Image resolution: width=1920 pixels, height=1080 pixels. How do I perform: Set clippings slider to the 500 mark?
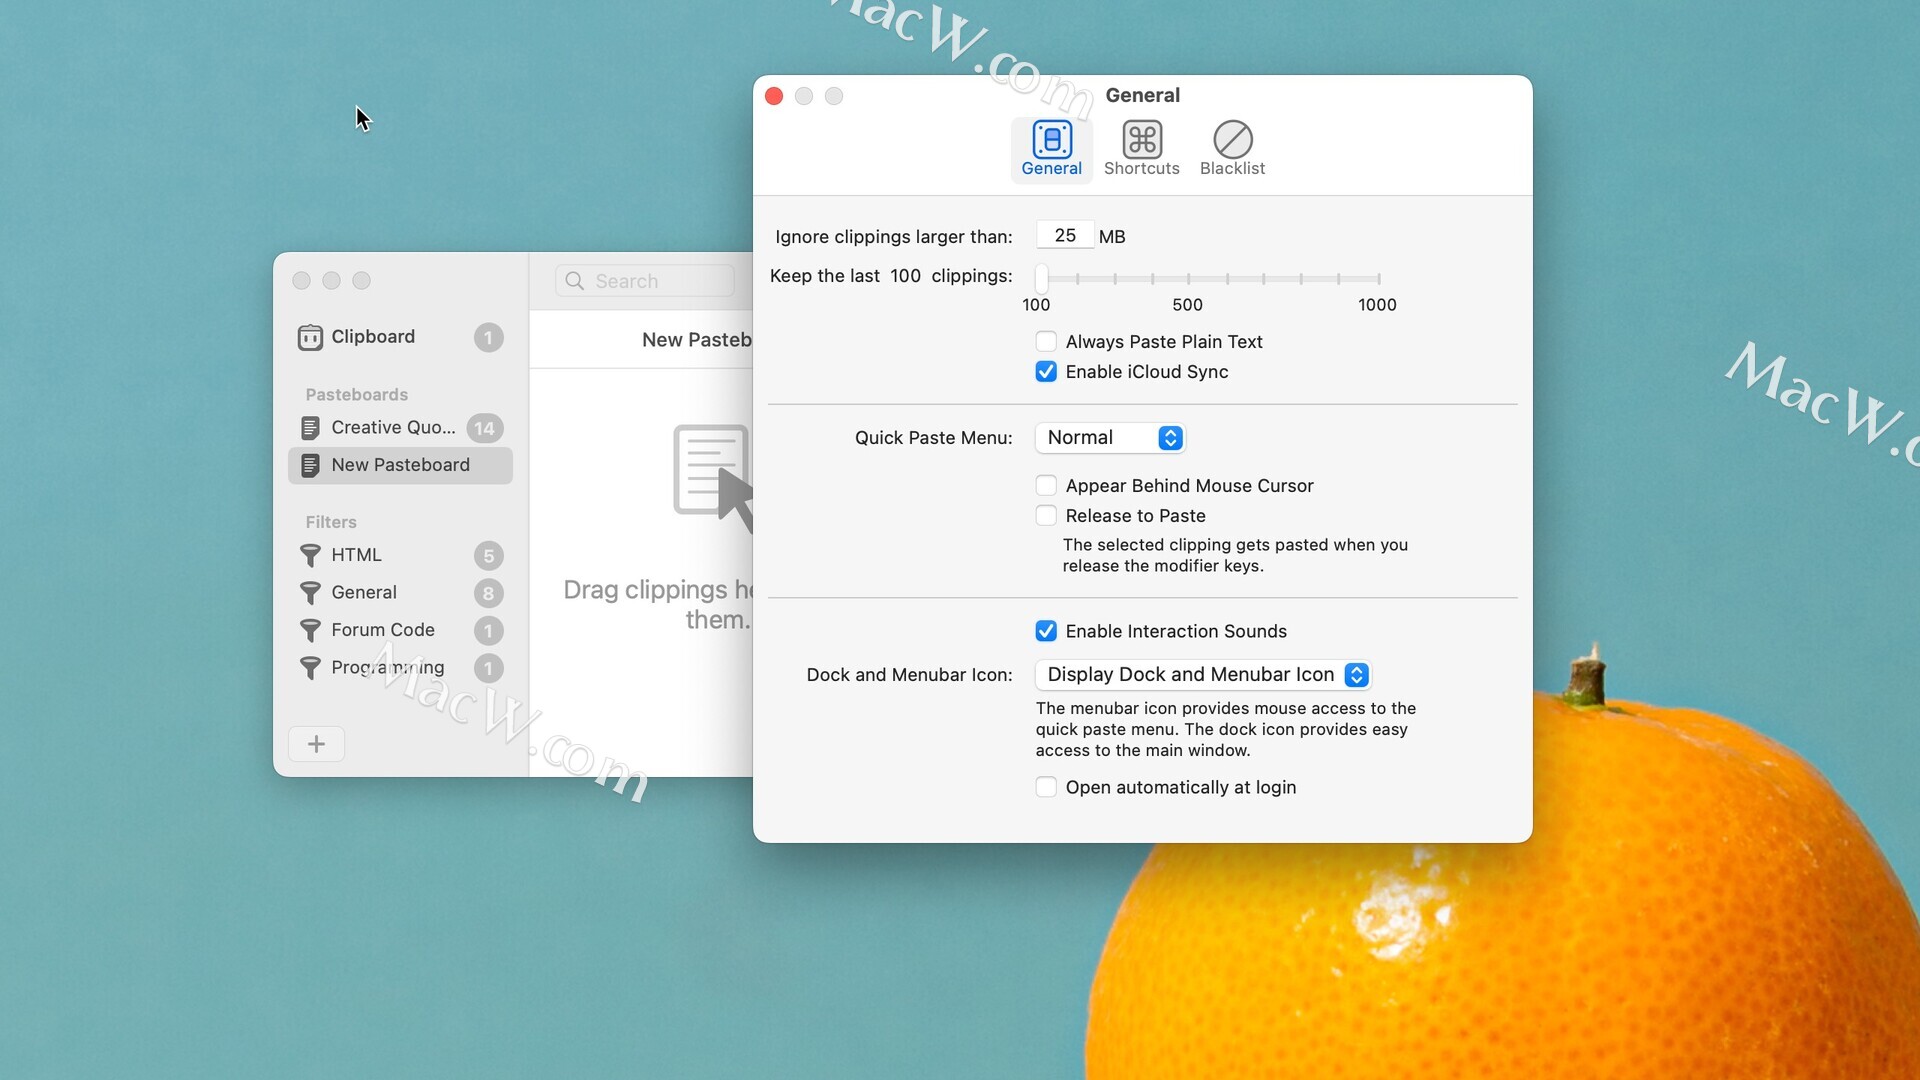coord(1189,279)
